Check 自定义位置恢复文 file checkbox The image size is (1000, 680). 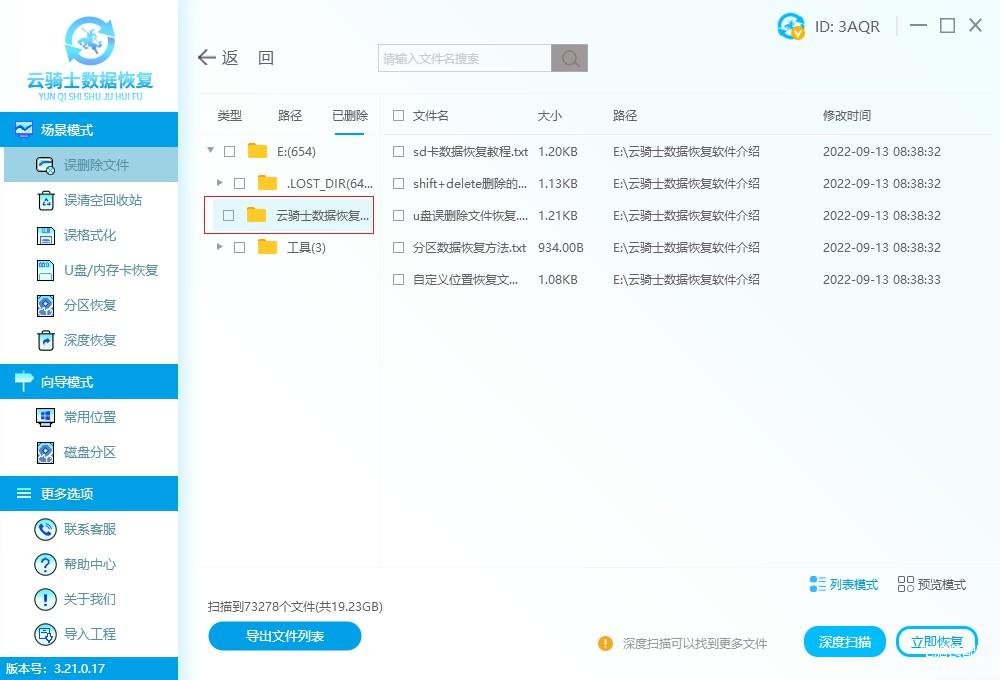[x=399, y=279]
